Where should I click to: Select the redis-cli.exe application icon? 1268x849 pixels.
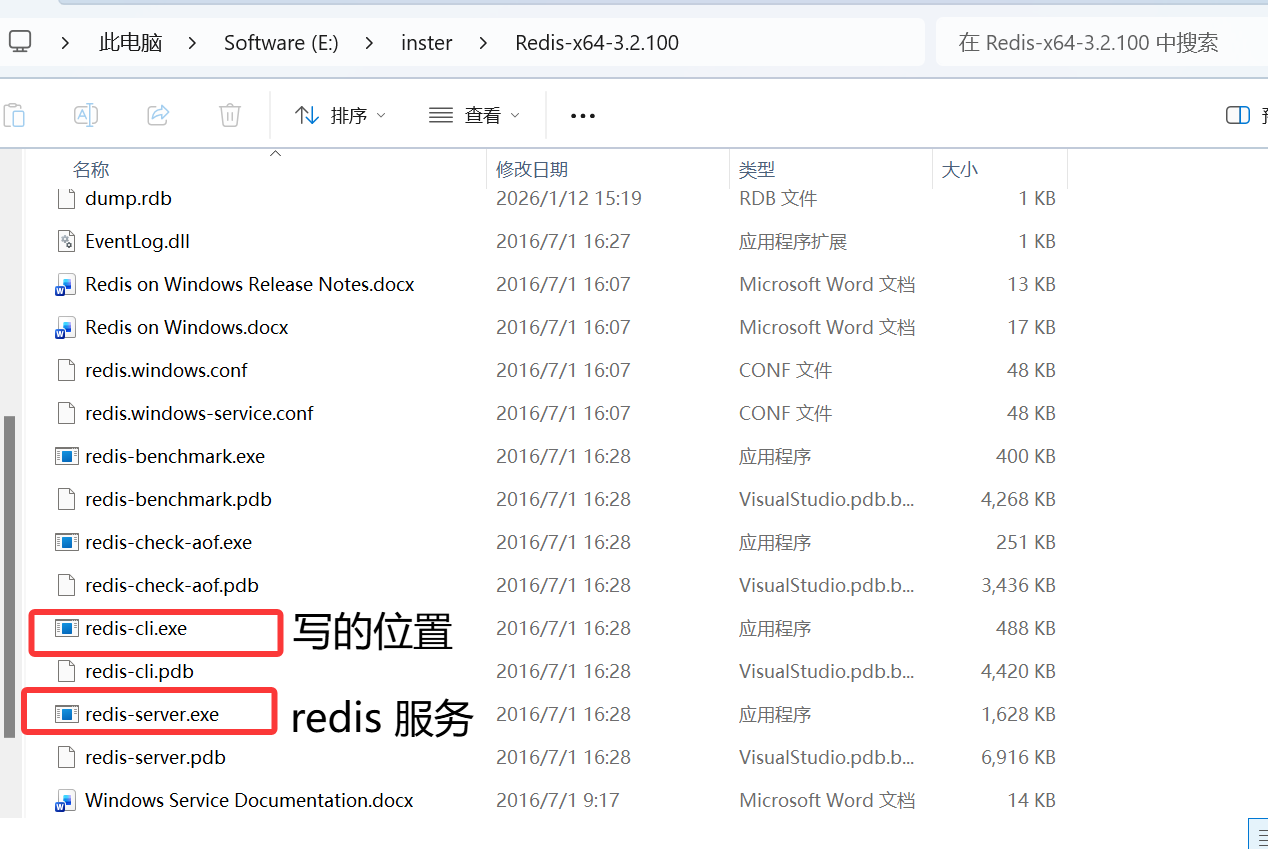[66, 628]
